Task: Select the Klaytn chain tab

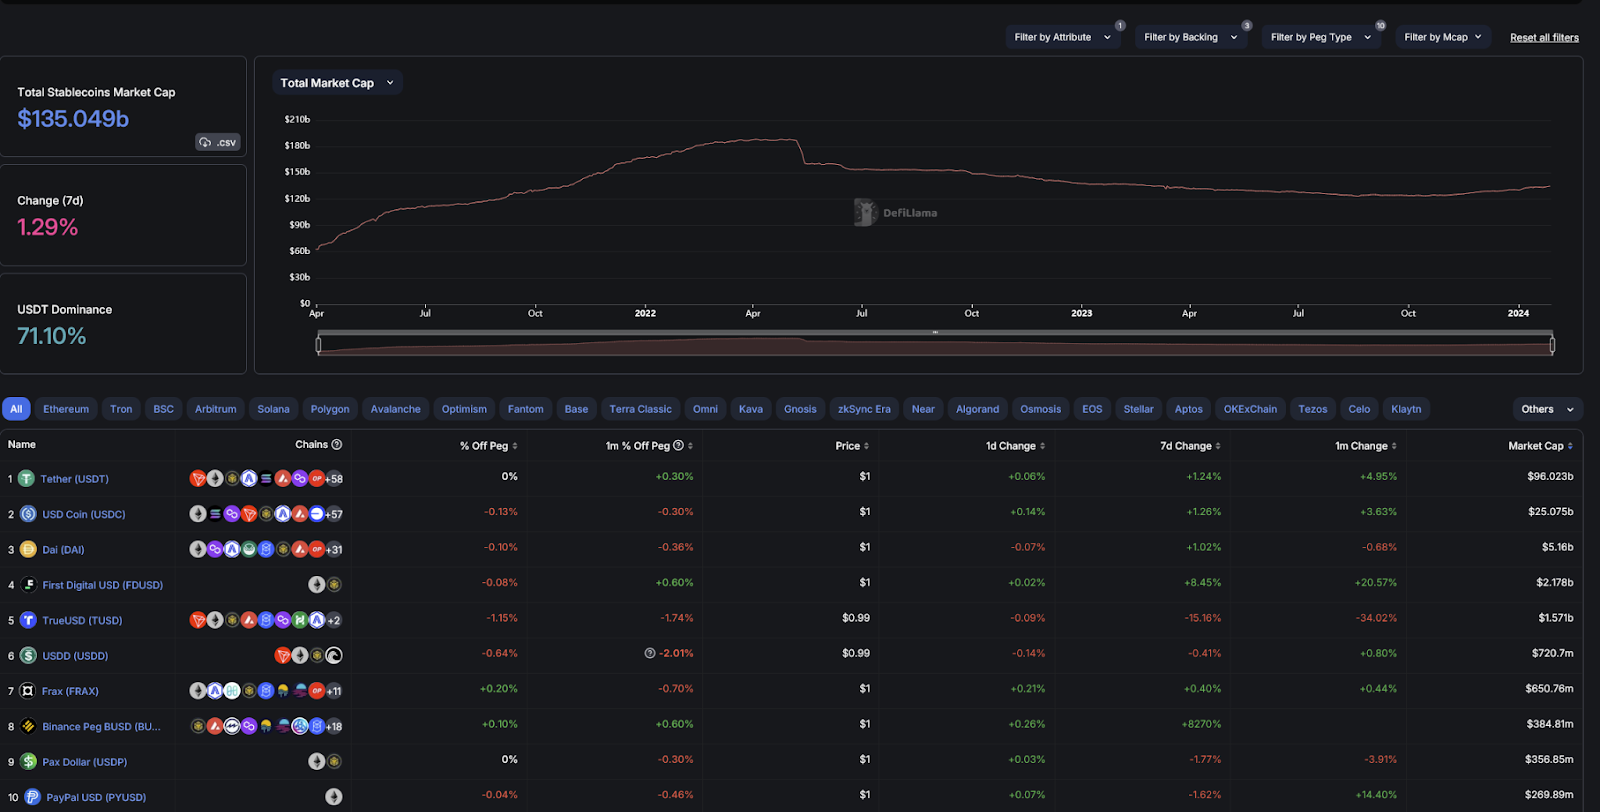Action: [x=1406, y=409]
